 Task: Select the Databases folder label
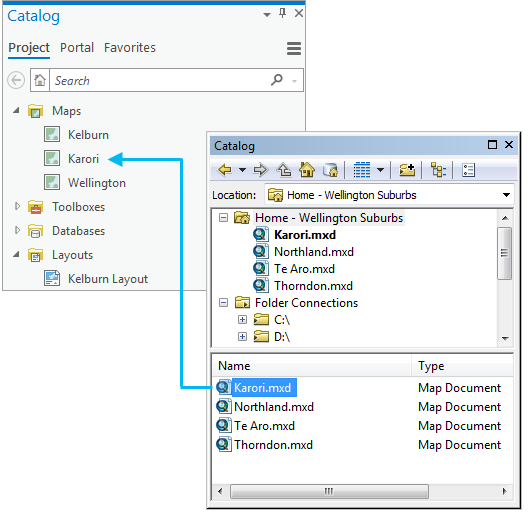pyautogui.click(x=78, y=231)
